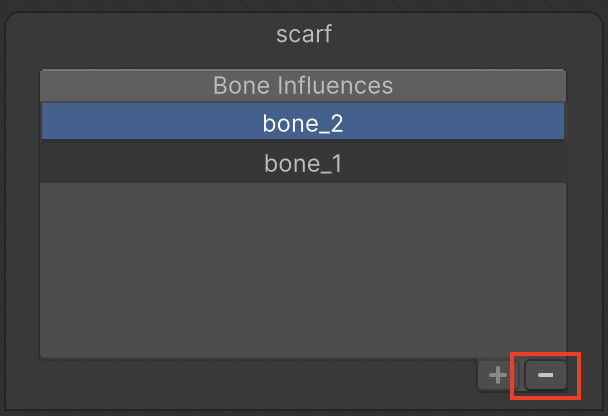Click the scarf title label
The height and width of the screenshot is (416, 608).
(303, 34)
